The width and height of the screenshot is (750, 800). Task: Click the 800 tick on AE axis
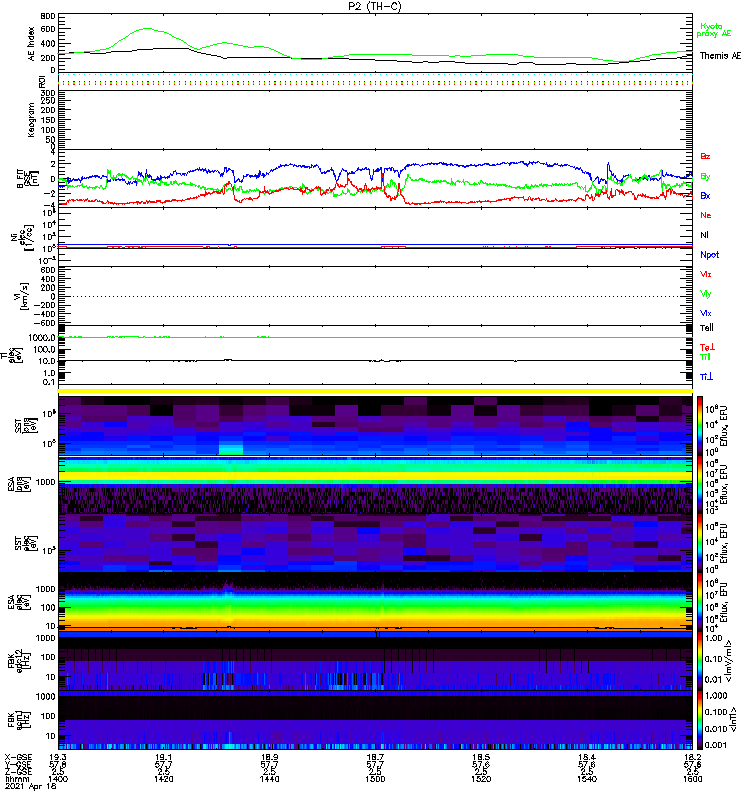click(x=48, y=16)
